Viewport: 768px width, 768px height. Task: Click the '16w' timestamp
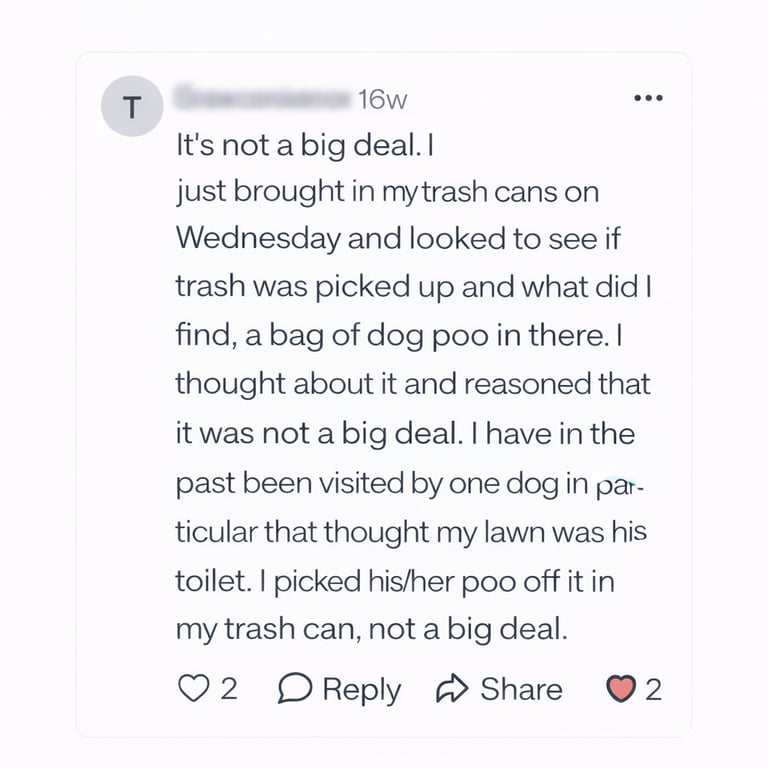coord(383,99)
